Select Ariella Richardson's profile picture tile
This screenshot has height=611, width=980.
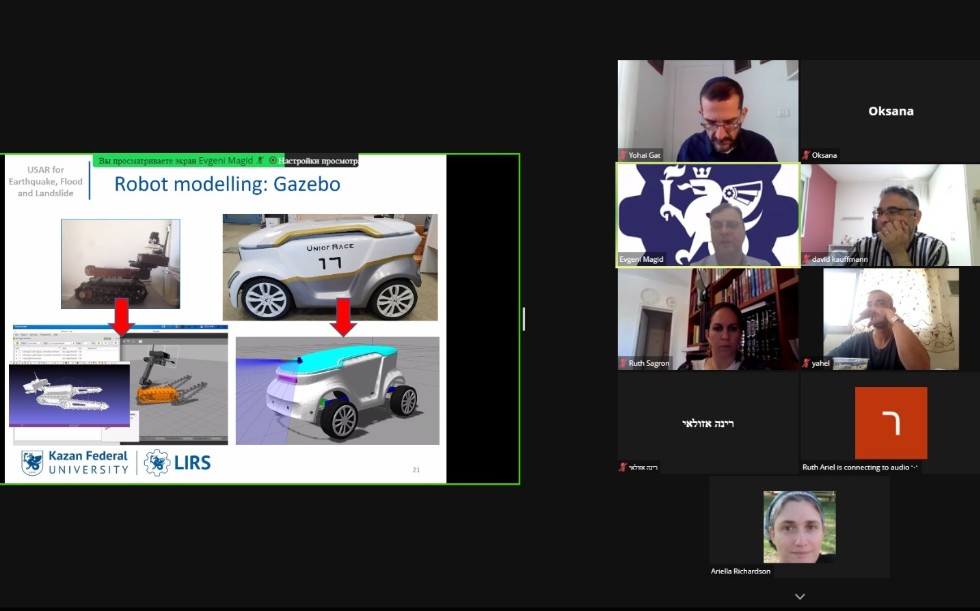[x=799, y=526]
